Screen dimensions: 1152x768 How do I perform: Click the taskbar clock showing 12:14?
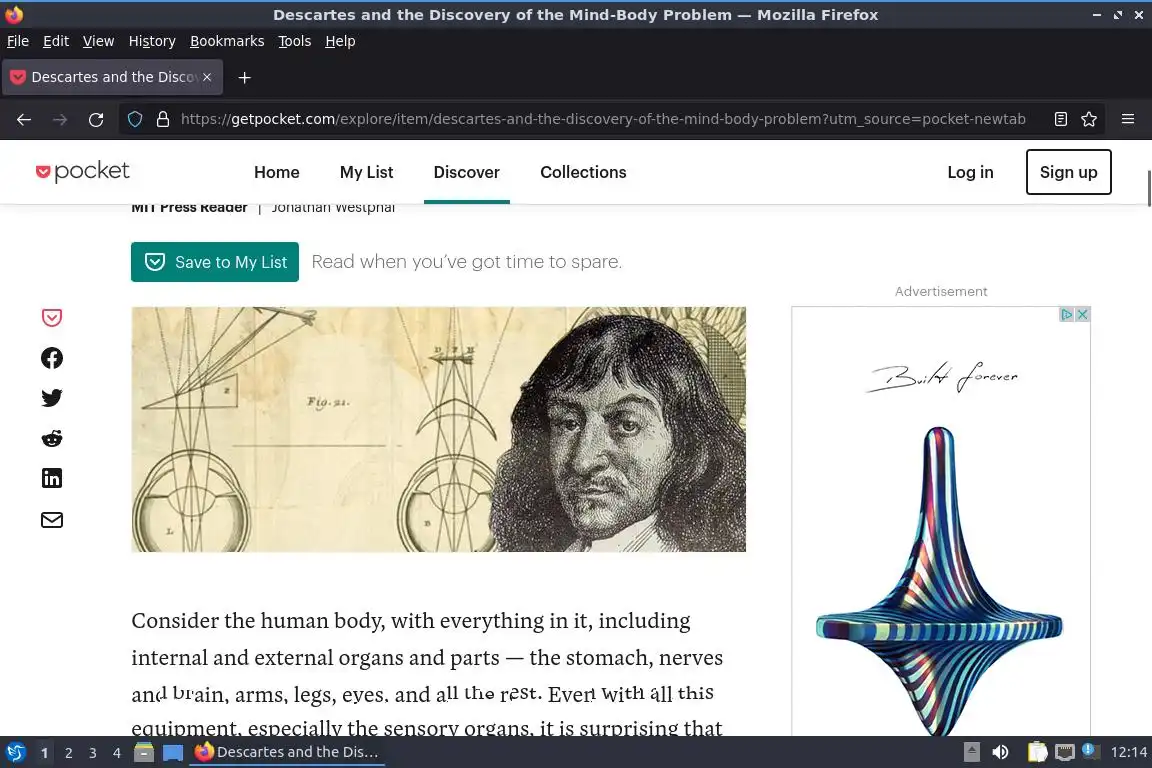(x=1128, y=752)
